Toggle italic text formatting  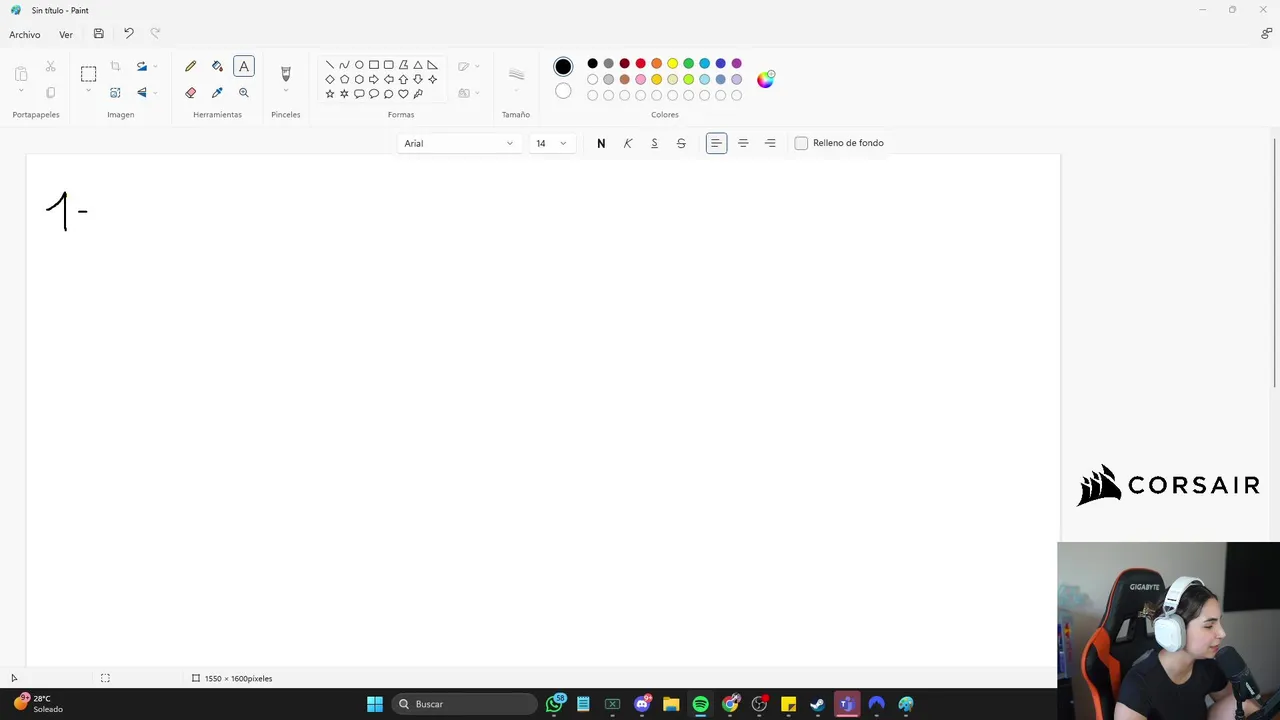[x=628, y=143]
